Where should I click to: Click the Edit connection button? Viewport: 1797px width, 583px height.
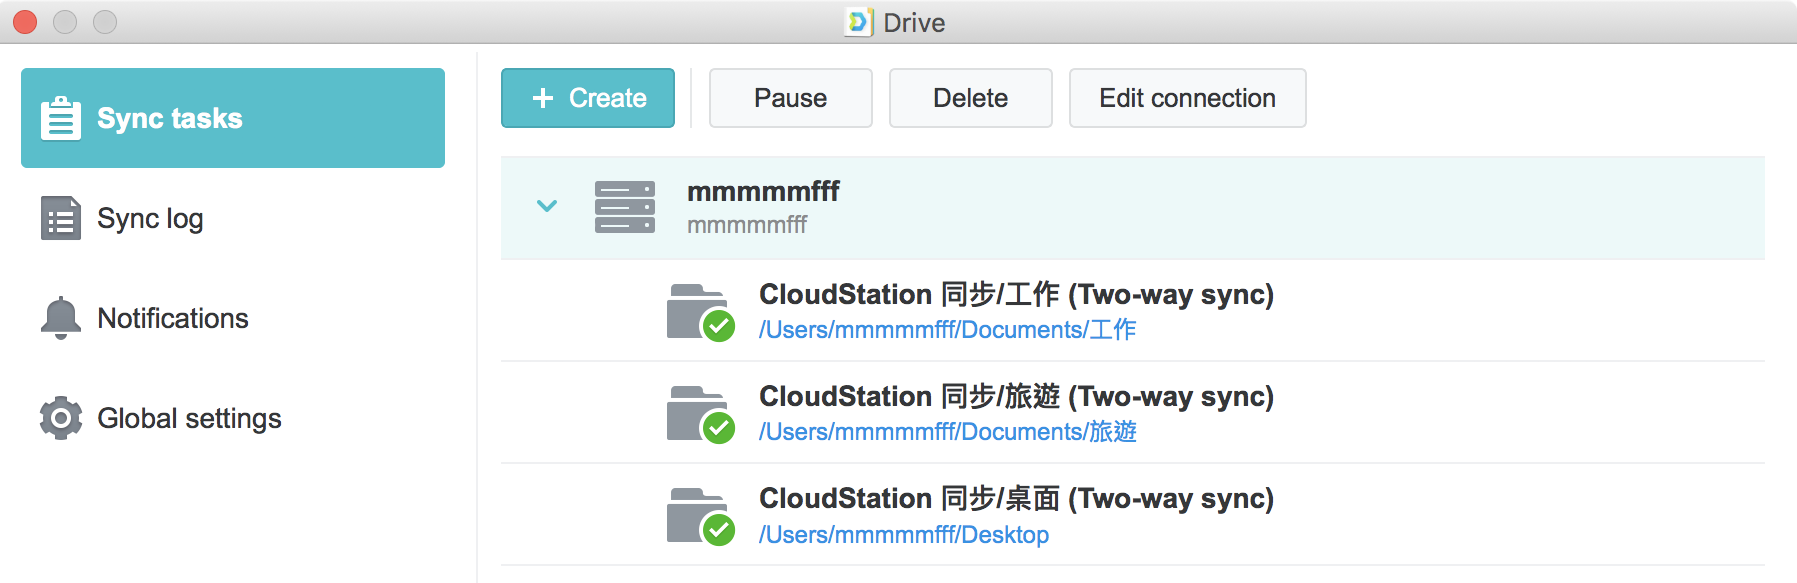pyautogui.click(x=1187, y=98)
